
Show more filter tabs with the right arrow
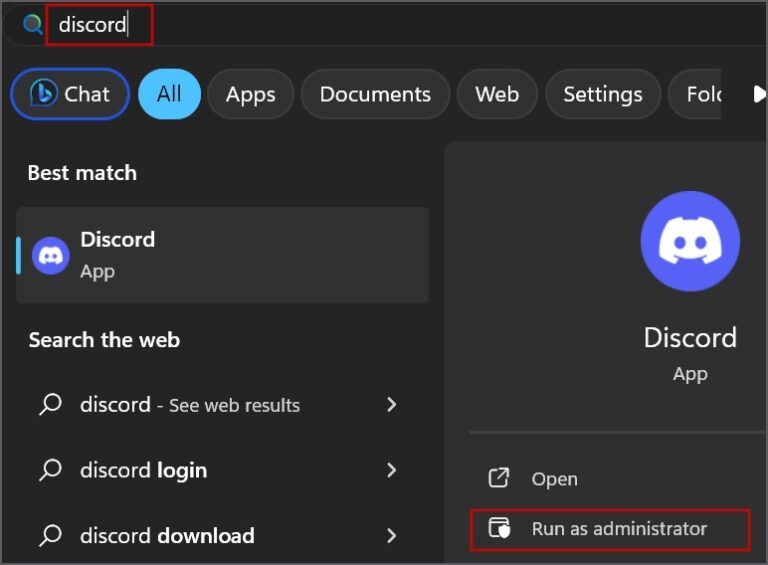pyautogui.click(x=758, y=94)
